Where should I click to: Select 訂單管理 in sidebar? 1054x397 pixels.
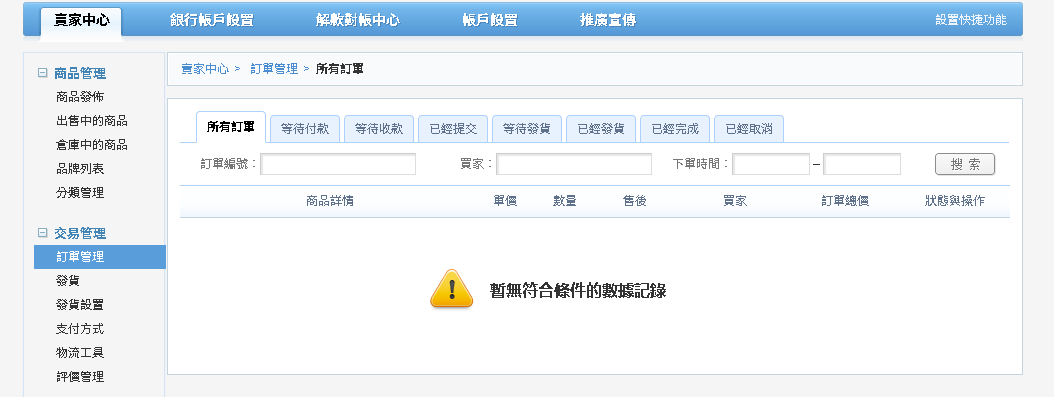tap(99, 257)
